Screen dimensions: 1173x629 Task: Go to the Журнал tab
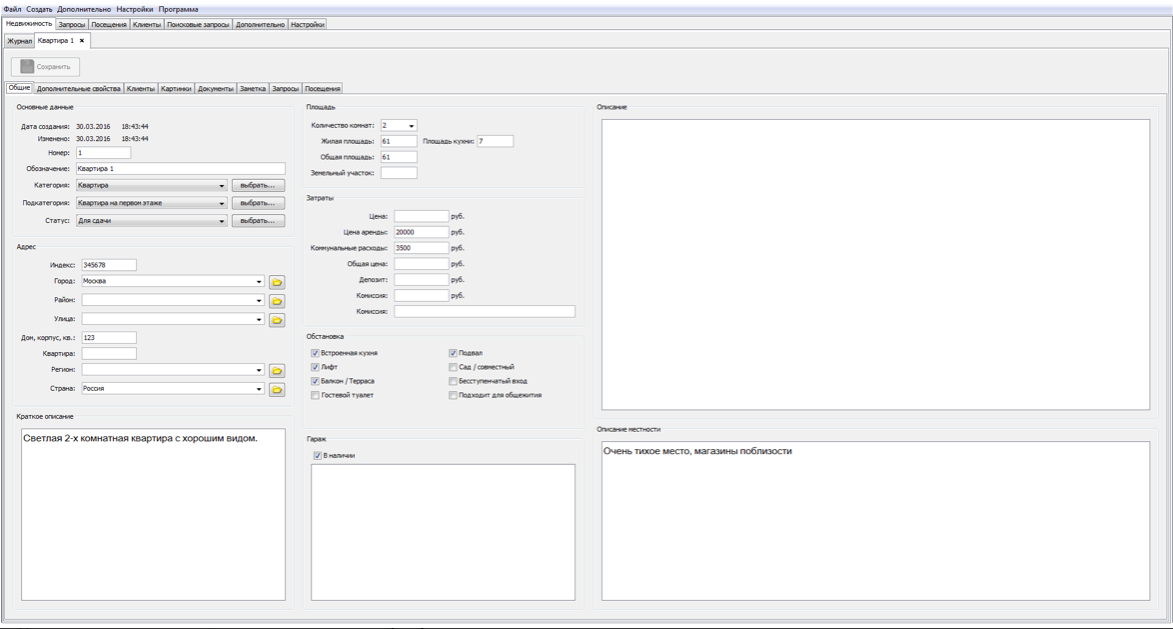19,41
